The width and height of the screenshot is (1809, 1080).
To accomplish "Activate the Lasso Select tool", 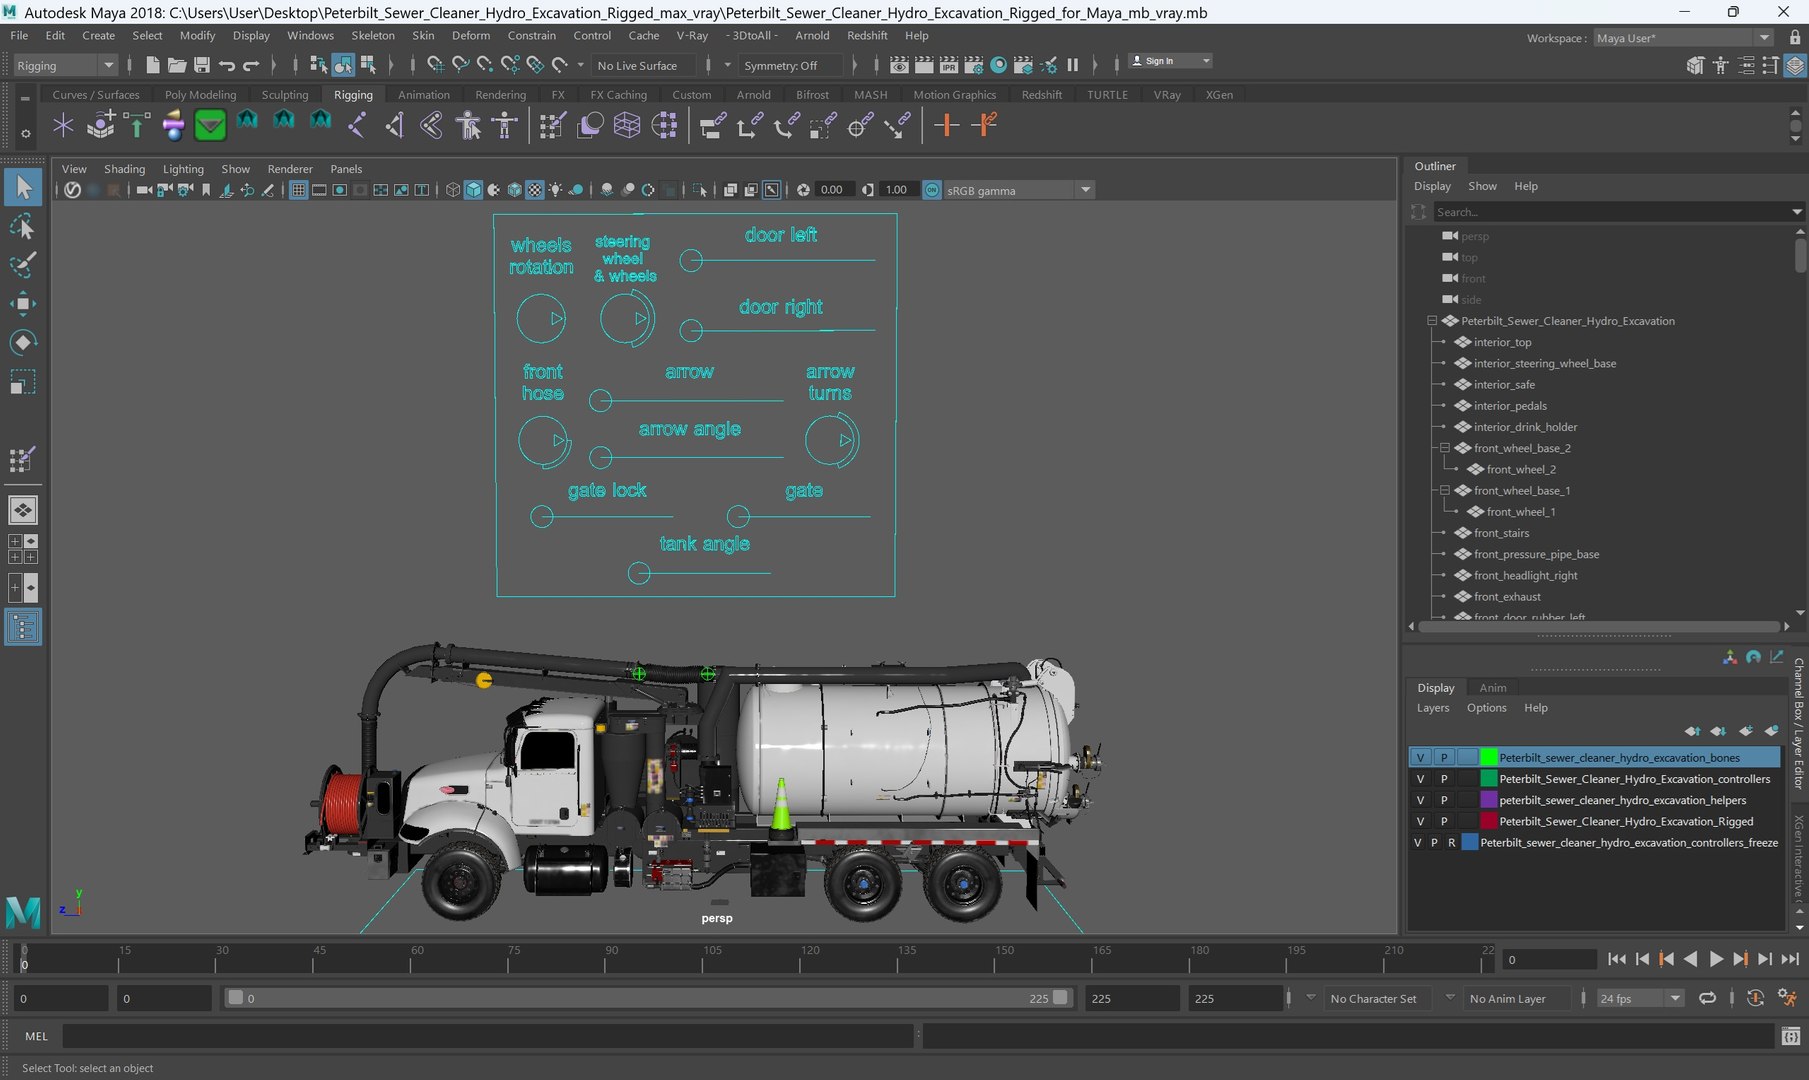I will click(23, 227).
